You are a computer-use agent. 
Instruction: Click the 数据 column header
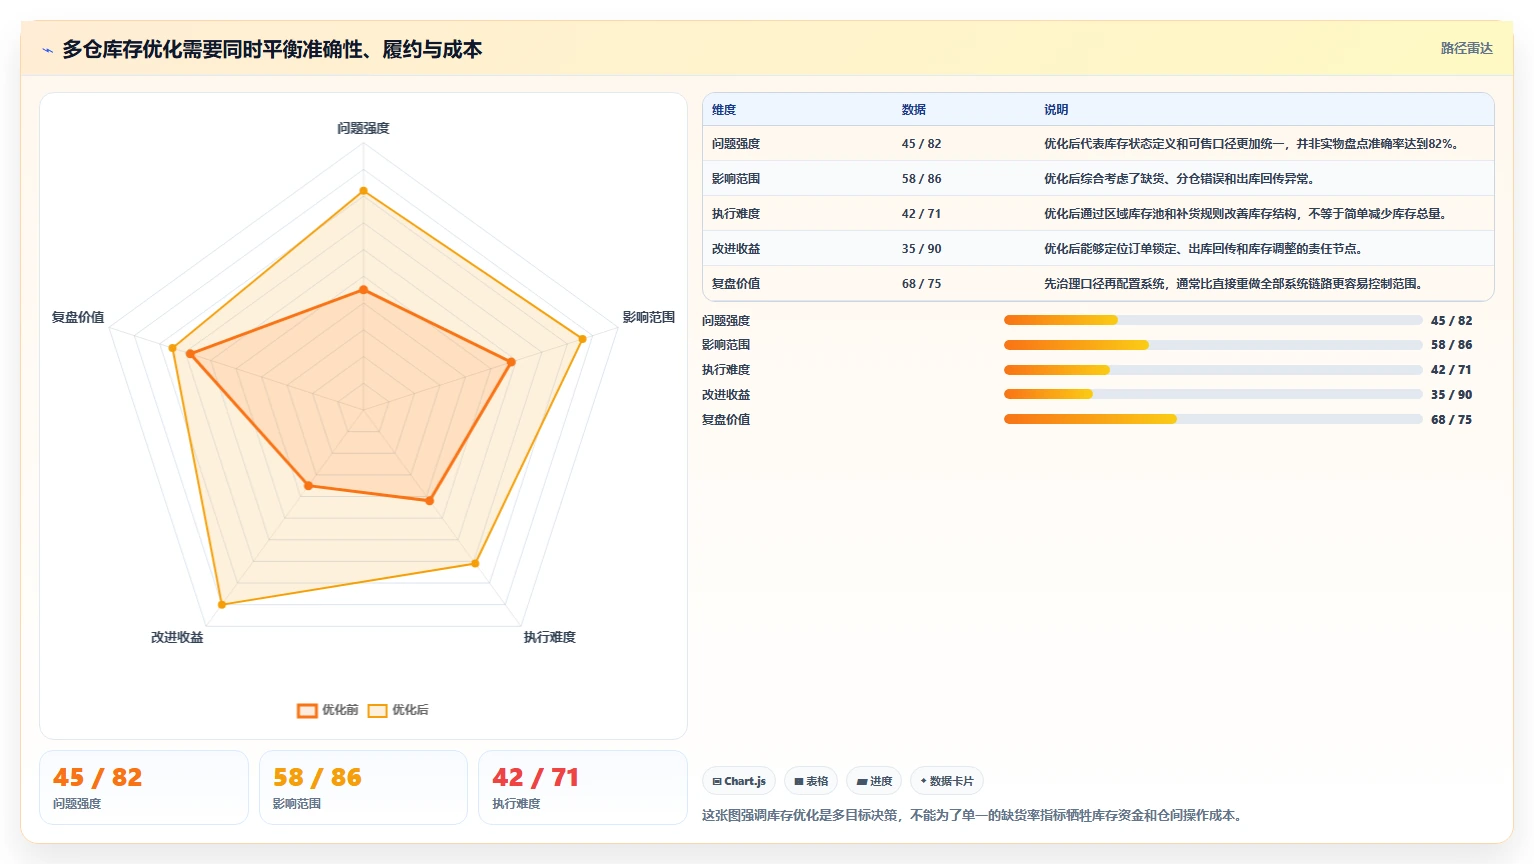(914, 110)
